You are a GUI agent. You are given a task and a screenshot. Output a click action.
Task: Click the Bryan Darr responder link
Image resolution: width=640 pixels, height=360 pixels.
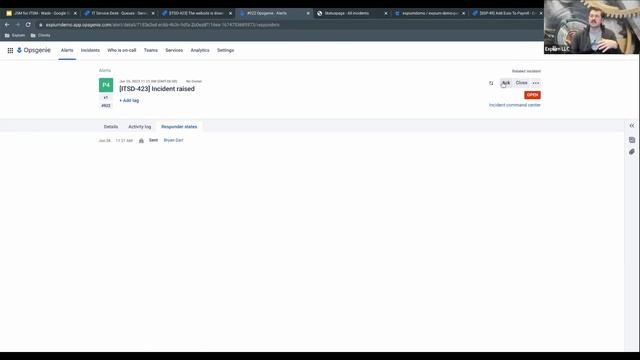(173, 140)
